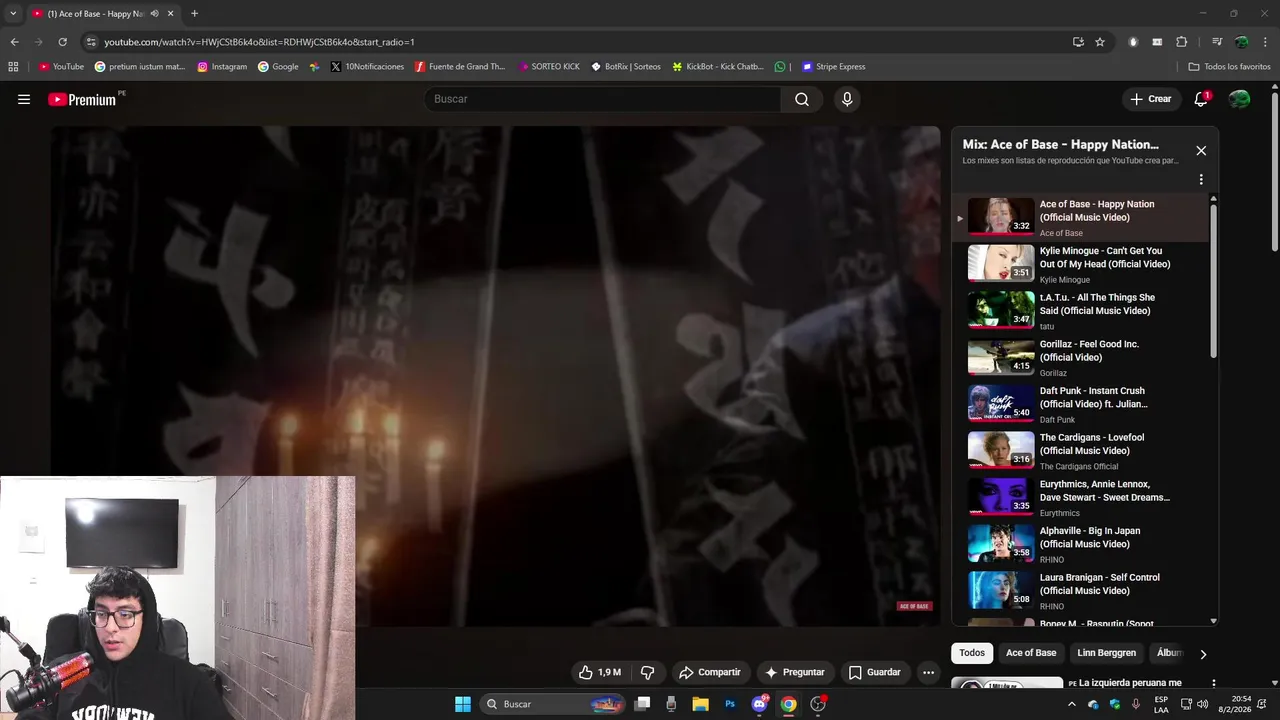Show hidden system tray icons
The height and width of the screenshot is (720, 1280).
click(1072, 704)
